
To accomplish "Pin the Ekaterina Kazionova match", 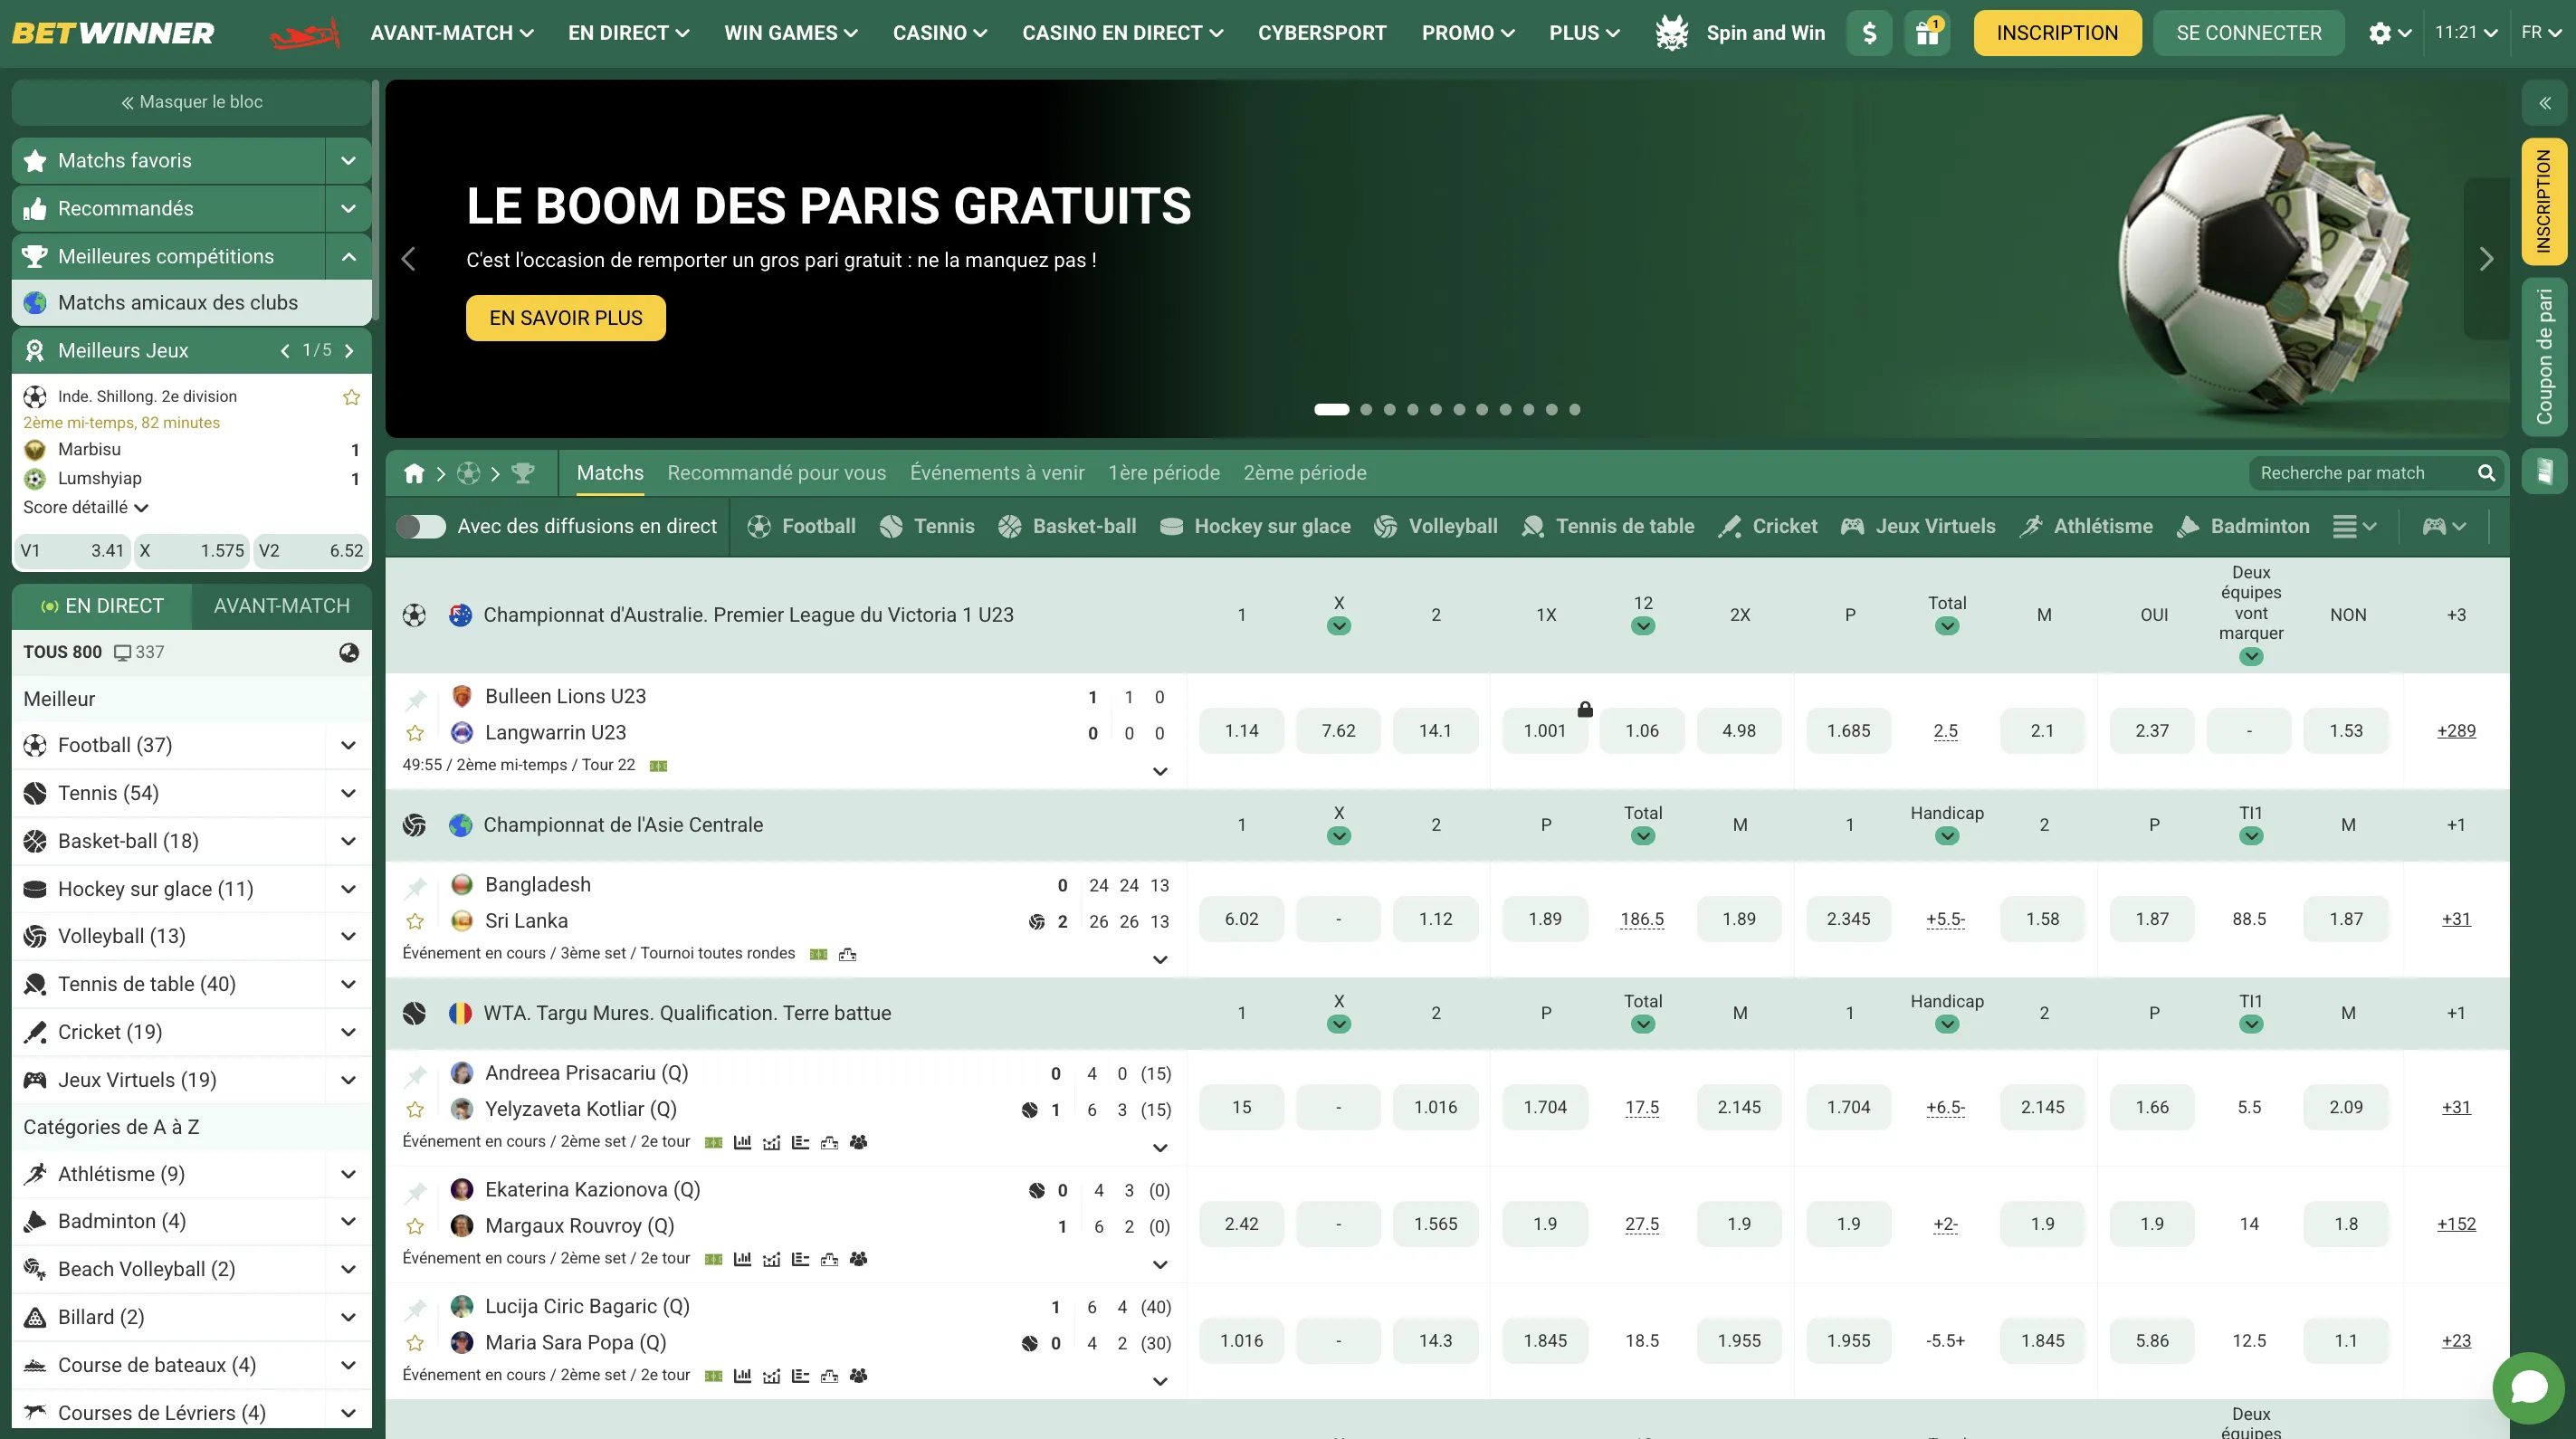I will coord(416,1191).
